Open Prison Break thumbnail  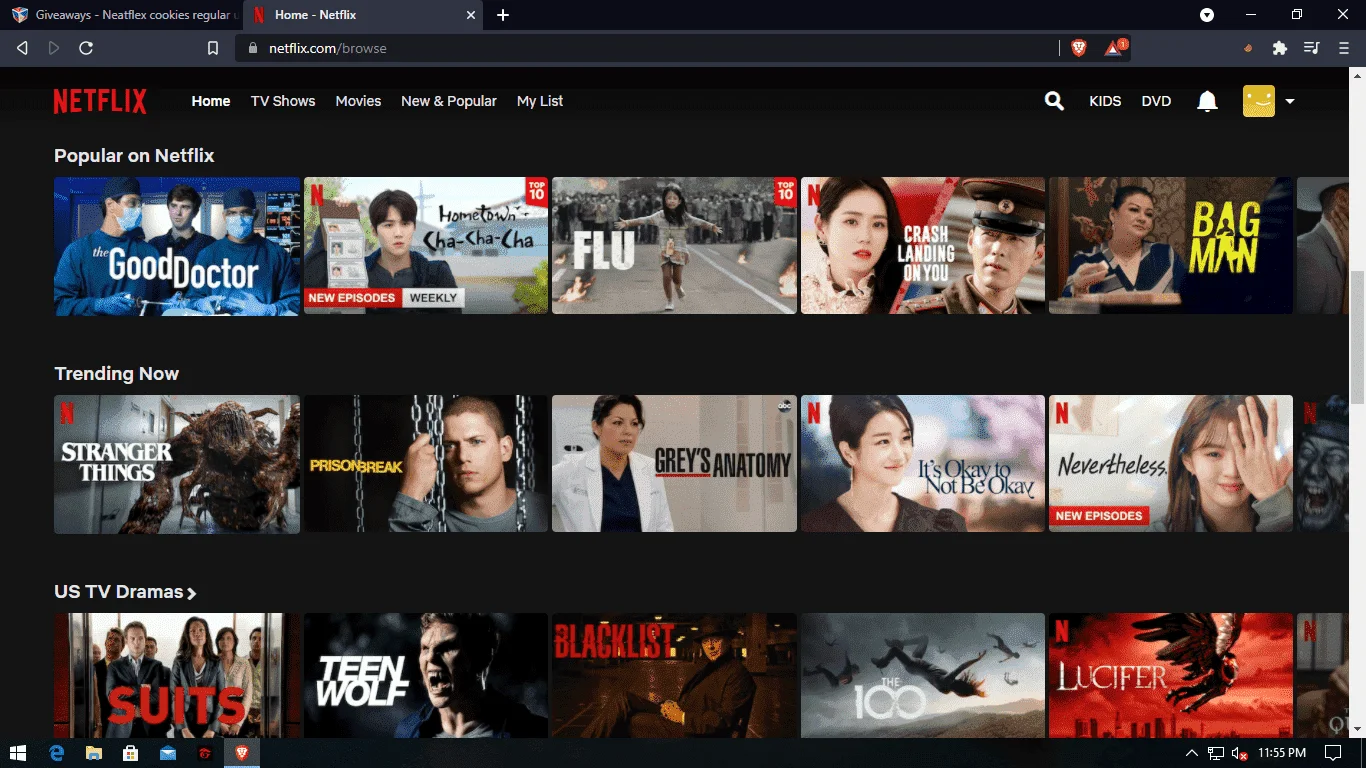click(426, 464)
